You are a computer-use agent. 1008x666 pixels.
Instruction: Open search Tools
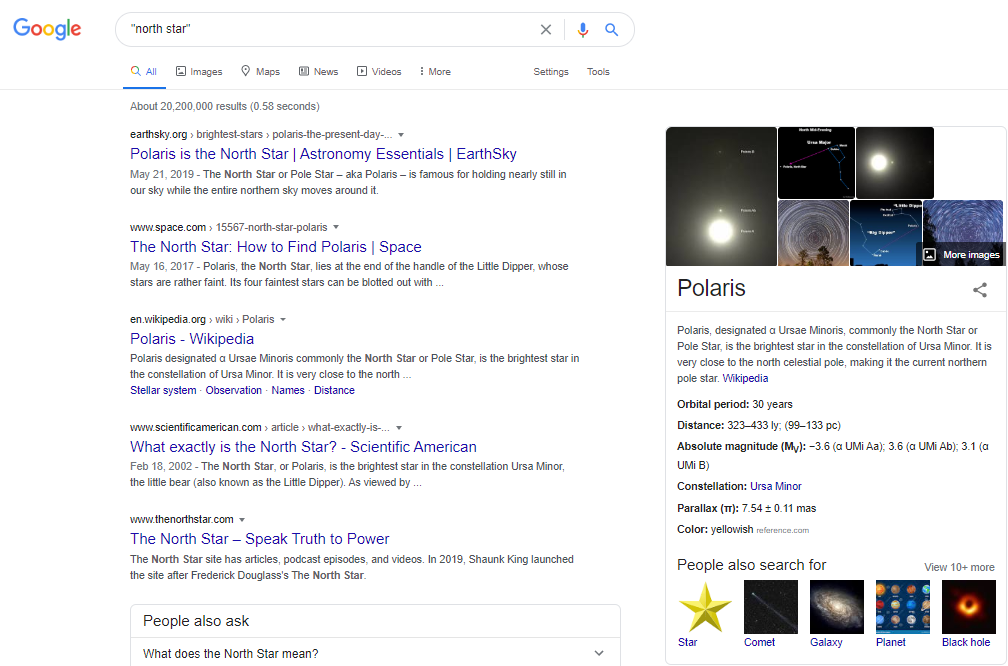click(598, 71)
